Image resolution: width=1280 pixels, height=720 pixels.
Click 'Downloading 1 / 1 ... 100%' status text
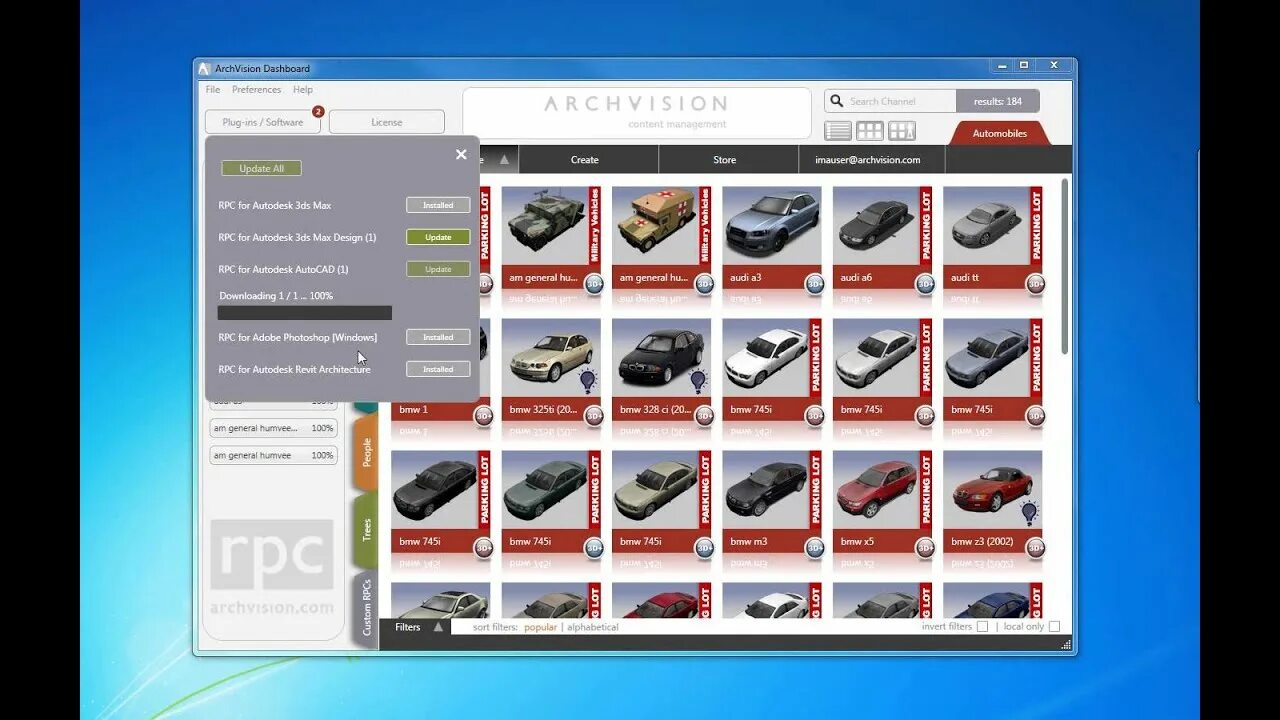[x=276, y=296]
